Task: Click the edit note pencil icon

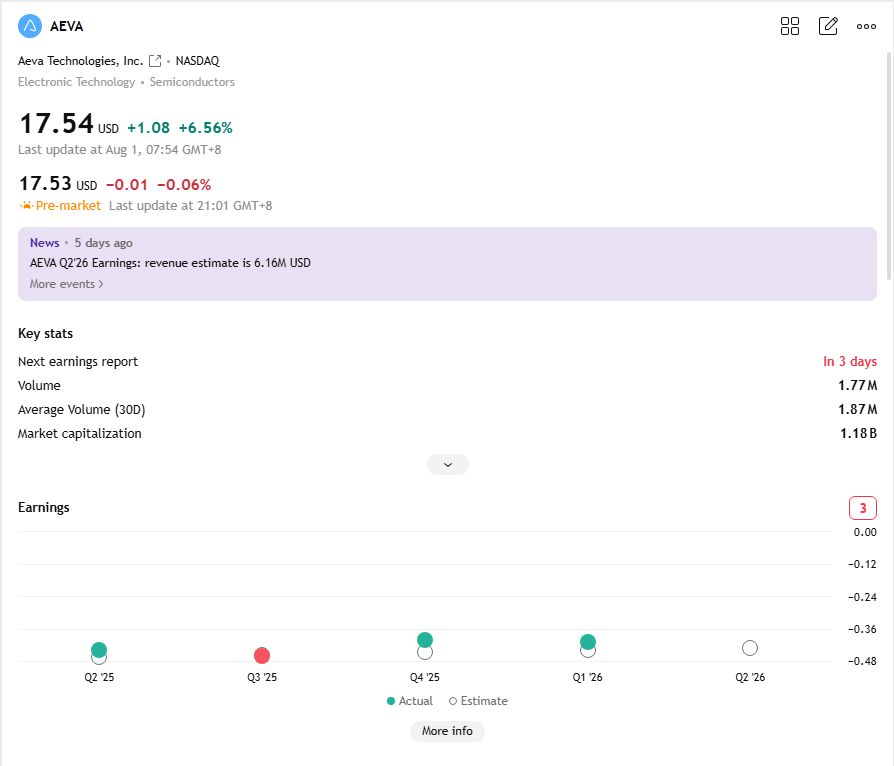Action: click(x=828, y=26)
